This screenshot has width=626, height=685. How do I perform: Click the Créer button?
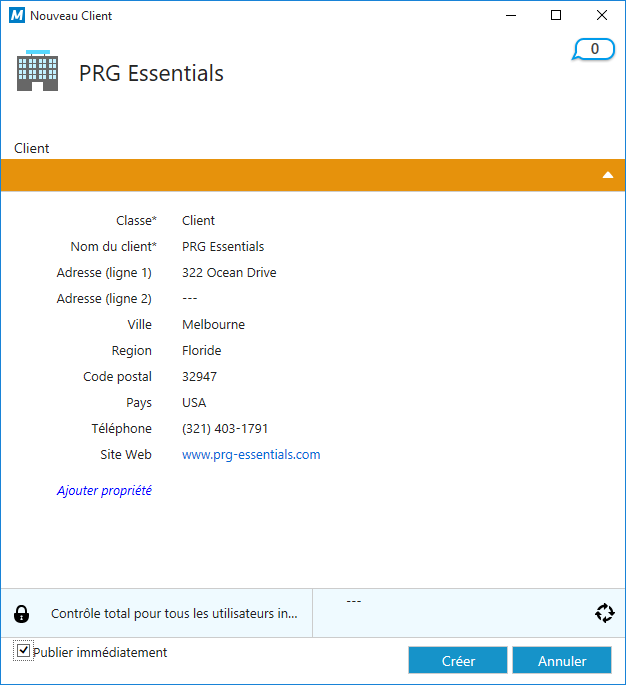pos(458,661)
